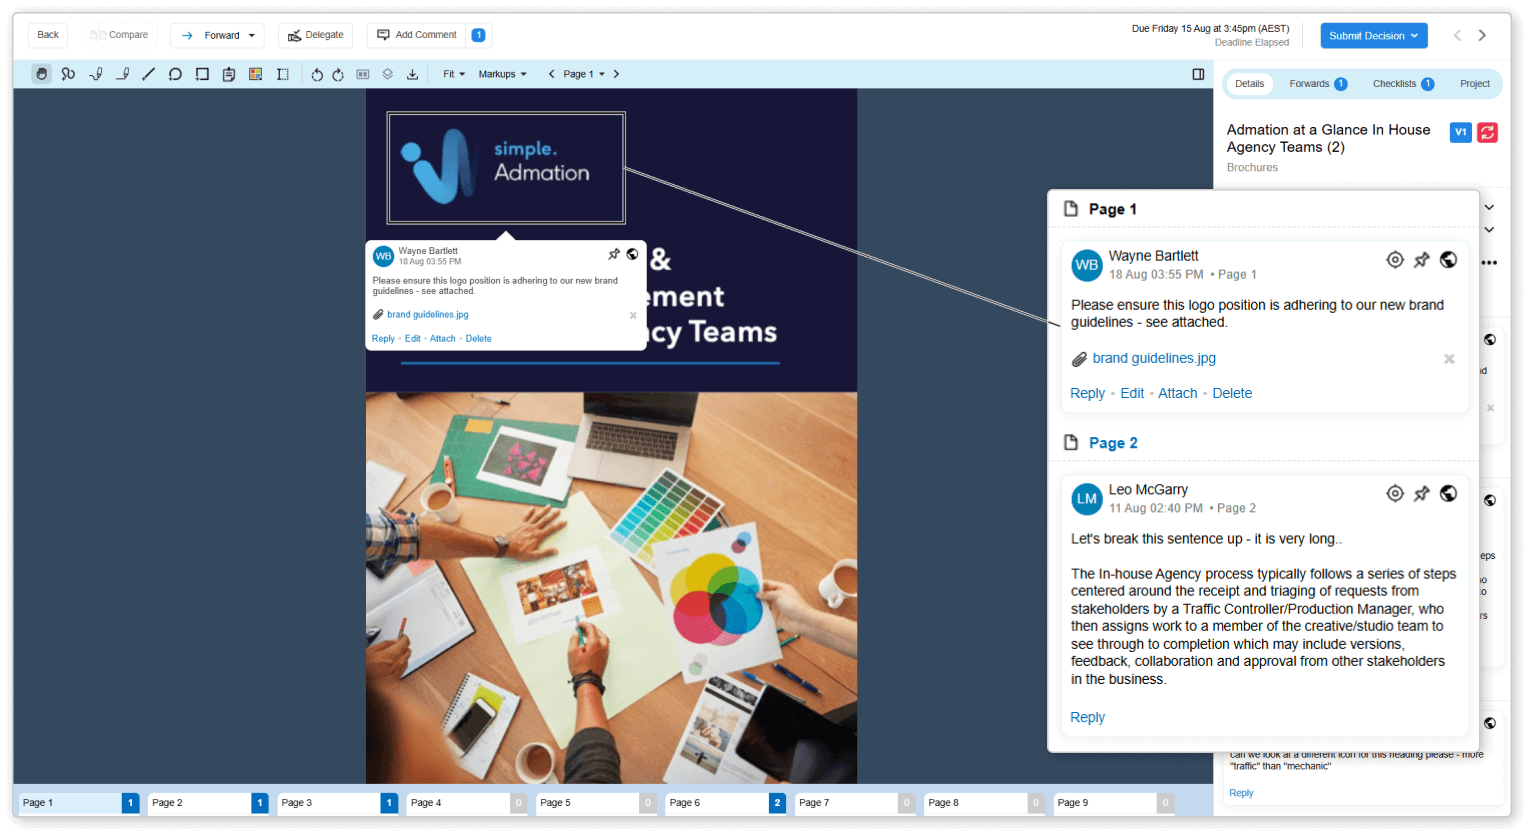Locate Wayne Bartlett's comment with target icon

pos(1395,260)
